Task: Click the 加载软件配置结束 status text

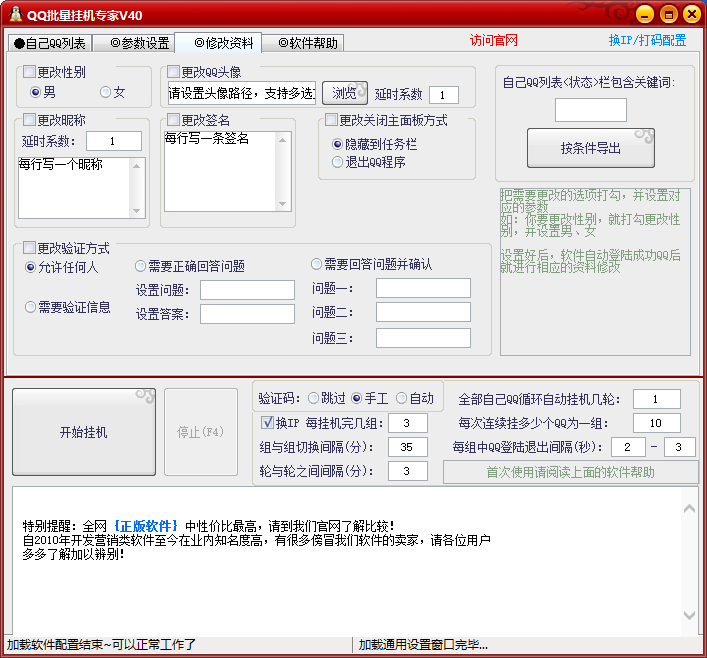Action: tap(101, 644)
